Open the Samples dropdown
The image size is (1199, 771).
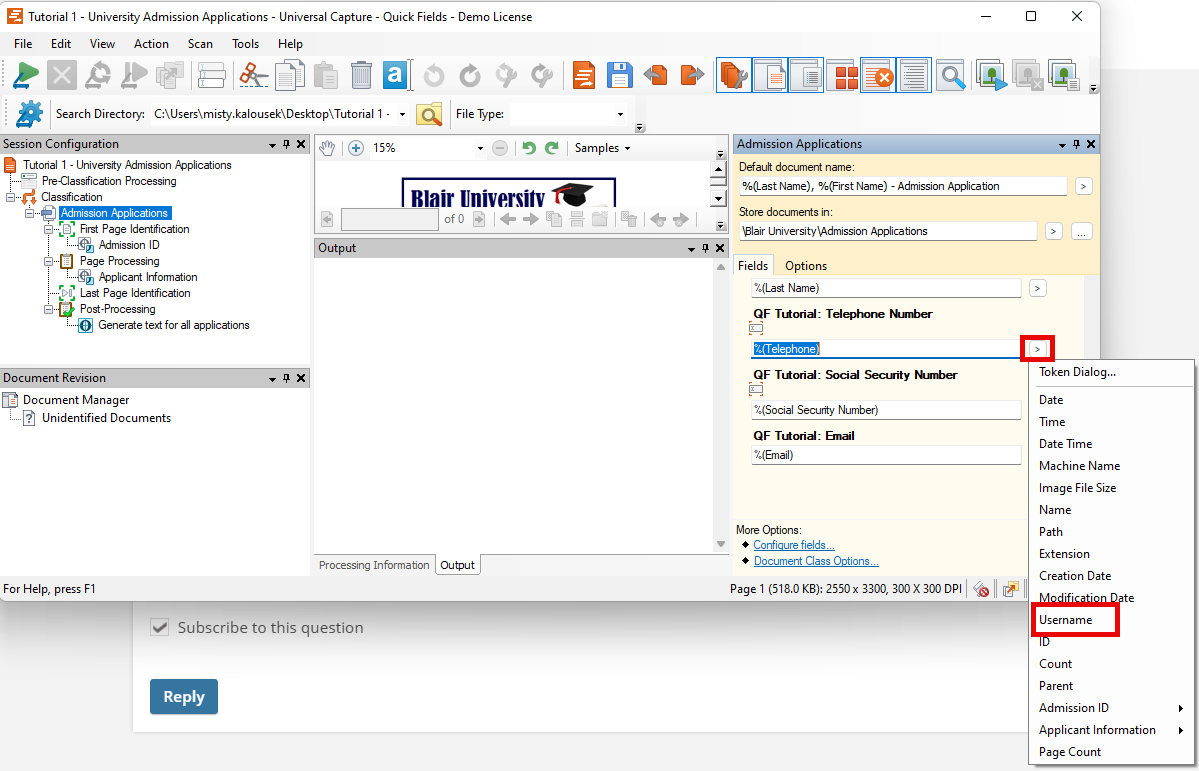603,148
